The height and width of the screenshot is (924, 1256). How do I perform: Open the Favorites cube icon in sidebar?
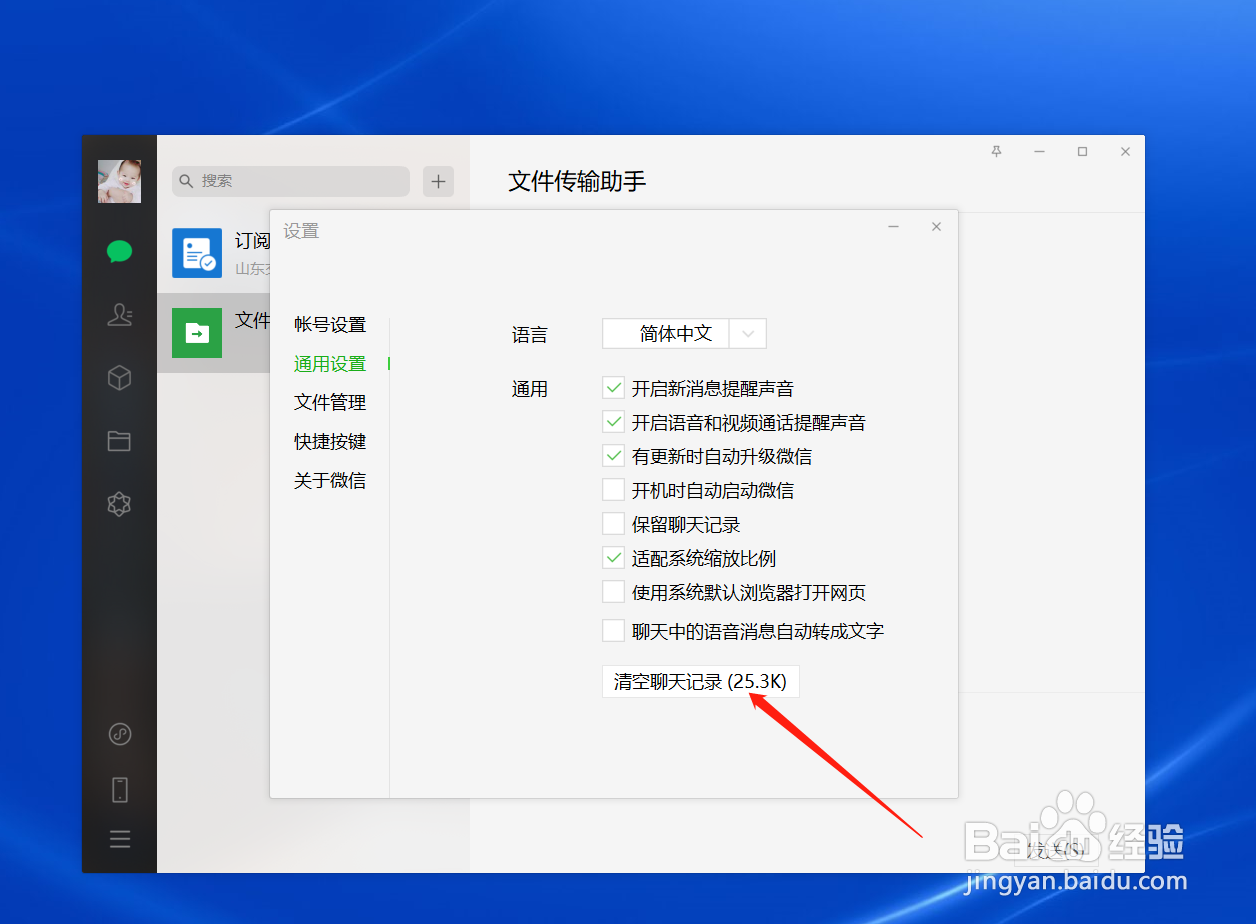[x=120, y=378]
